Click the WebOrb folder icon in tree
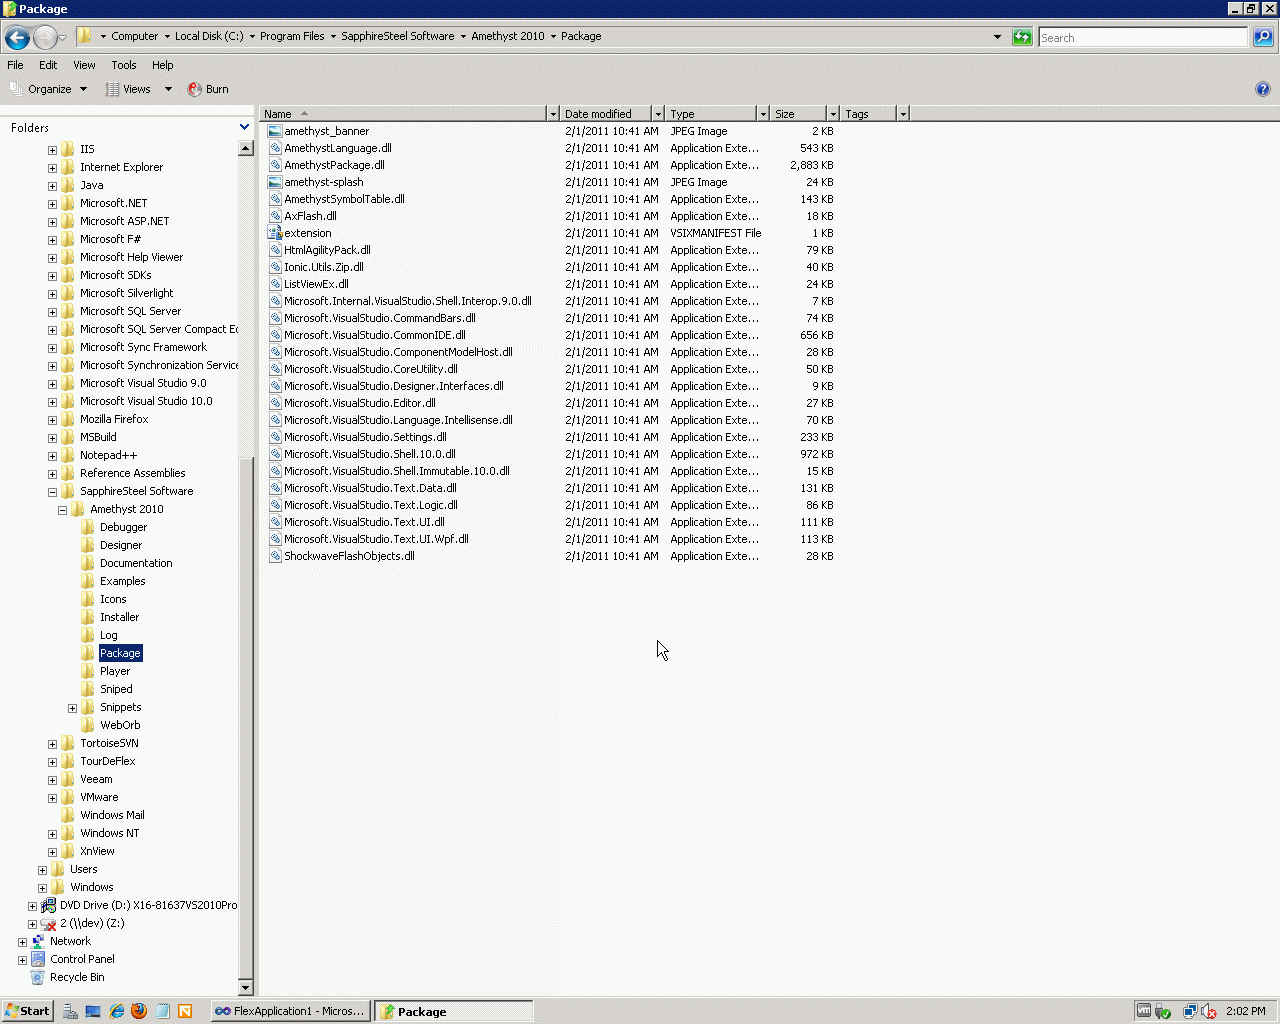The height and width of the screenshot is (1024, 1280). [x=88, y=725]
